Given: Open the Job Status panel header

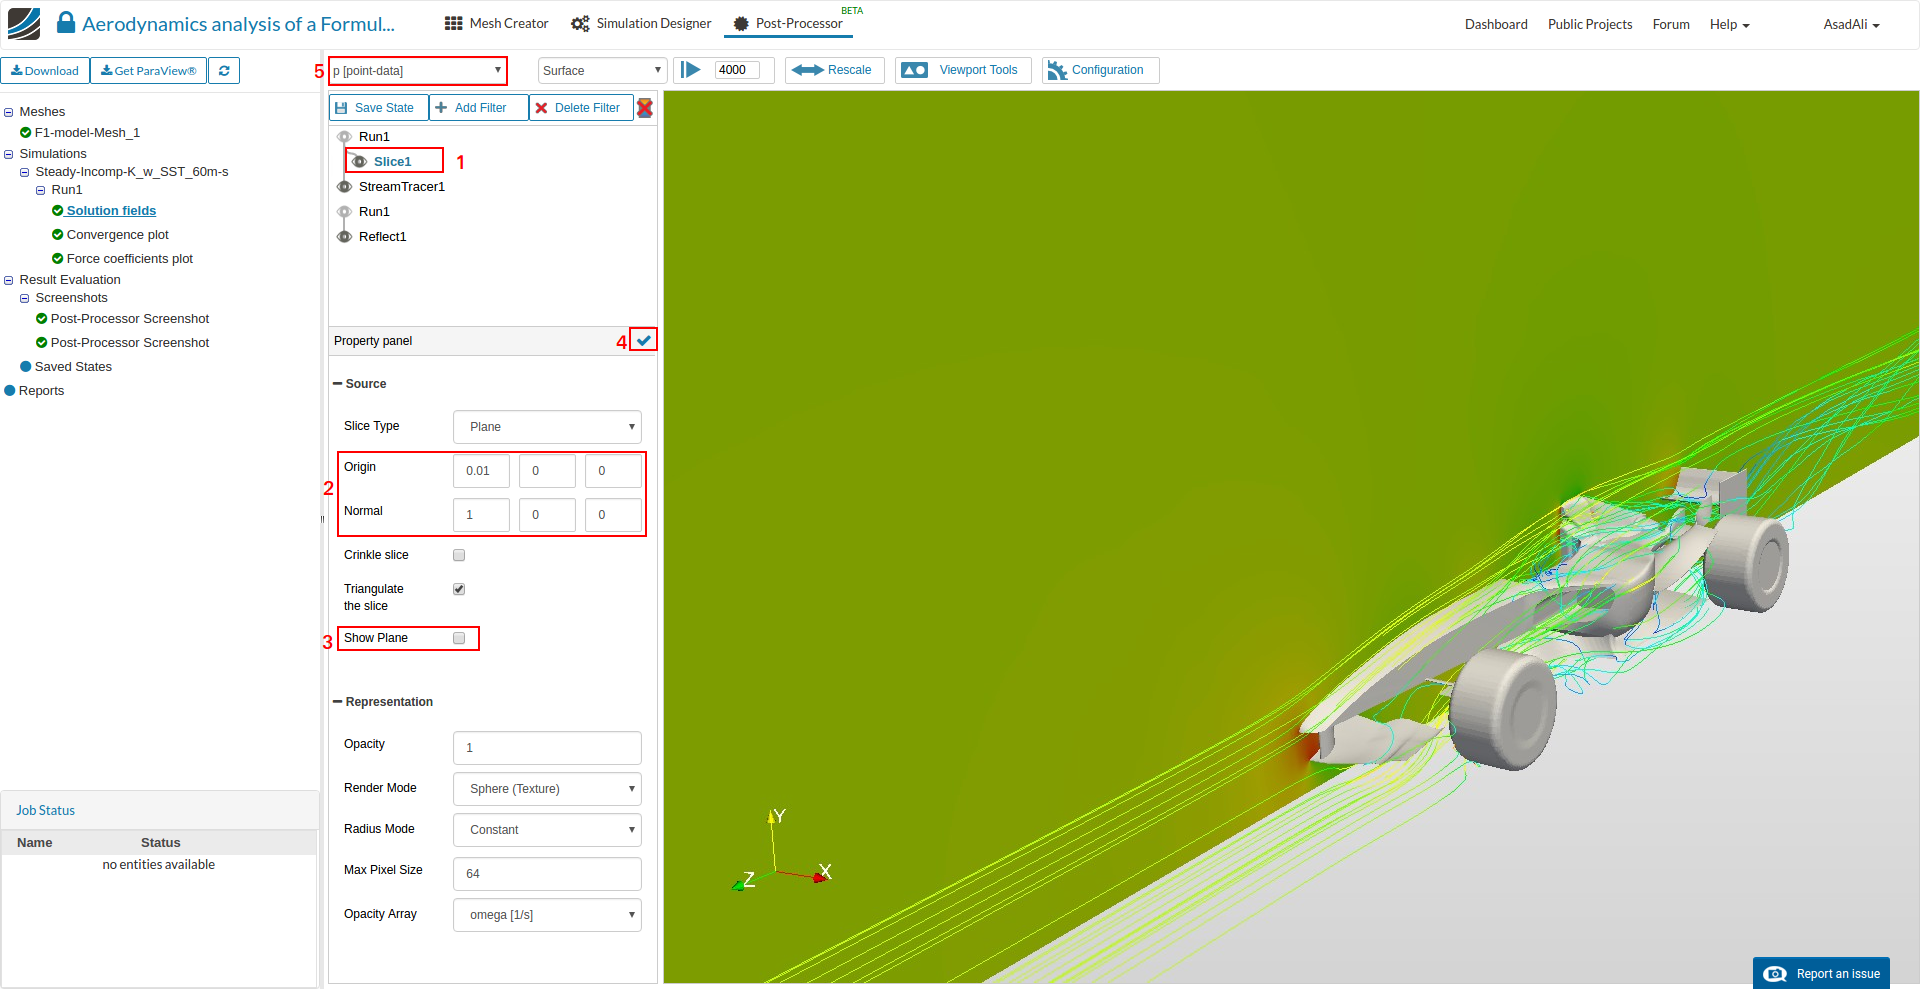Looking at the screenshot, I should coord(159,811).
